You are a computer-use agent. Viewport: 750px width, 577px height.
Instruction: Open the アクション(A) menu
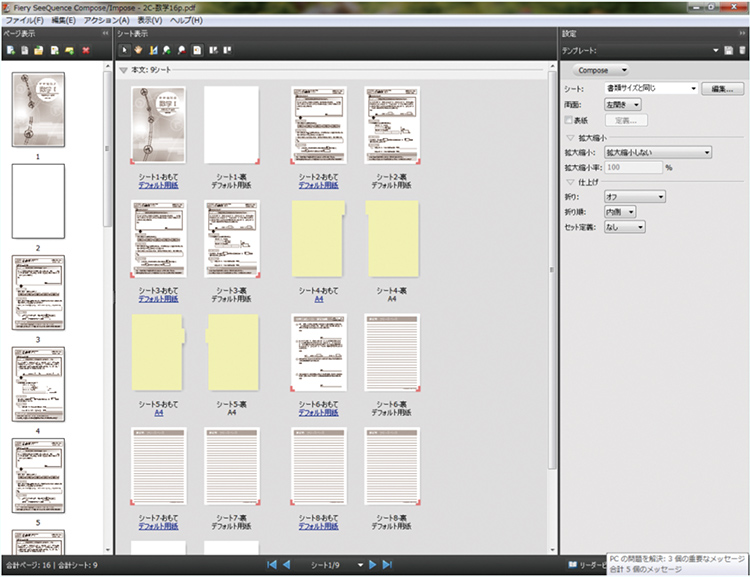(106, 20)
